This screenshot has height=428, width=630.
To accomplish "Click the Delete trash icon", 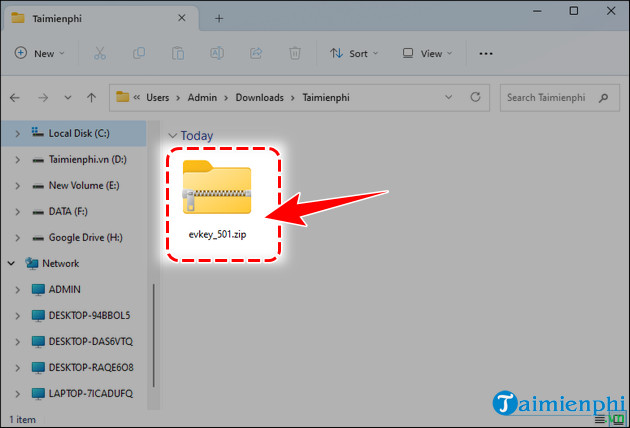I will coord(294,53).
